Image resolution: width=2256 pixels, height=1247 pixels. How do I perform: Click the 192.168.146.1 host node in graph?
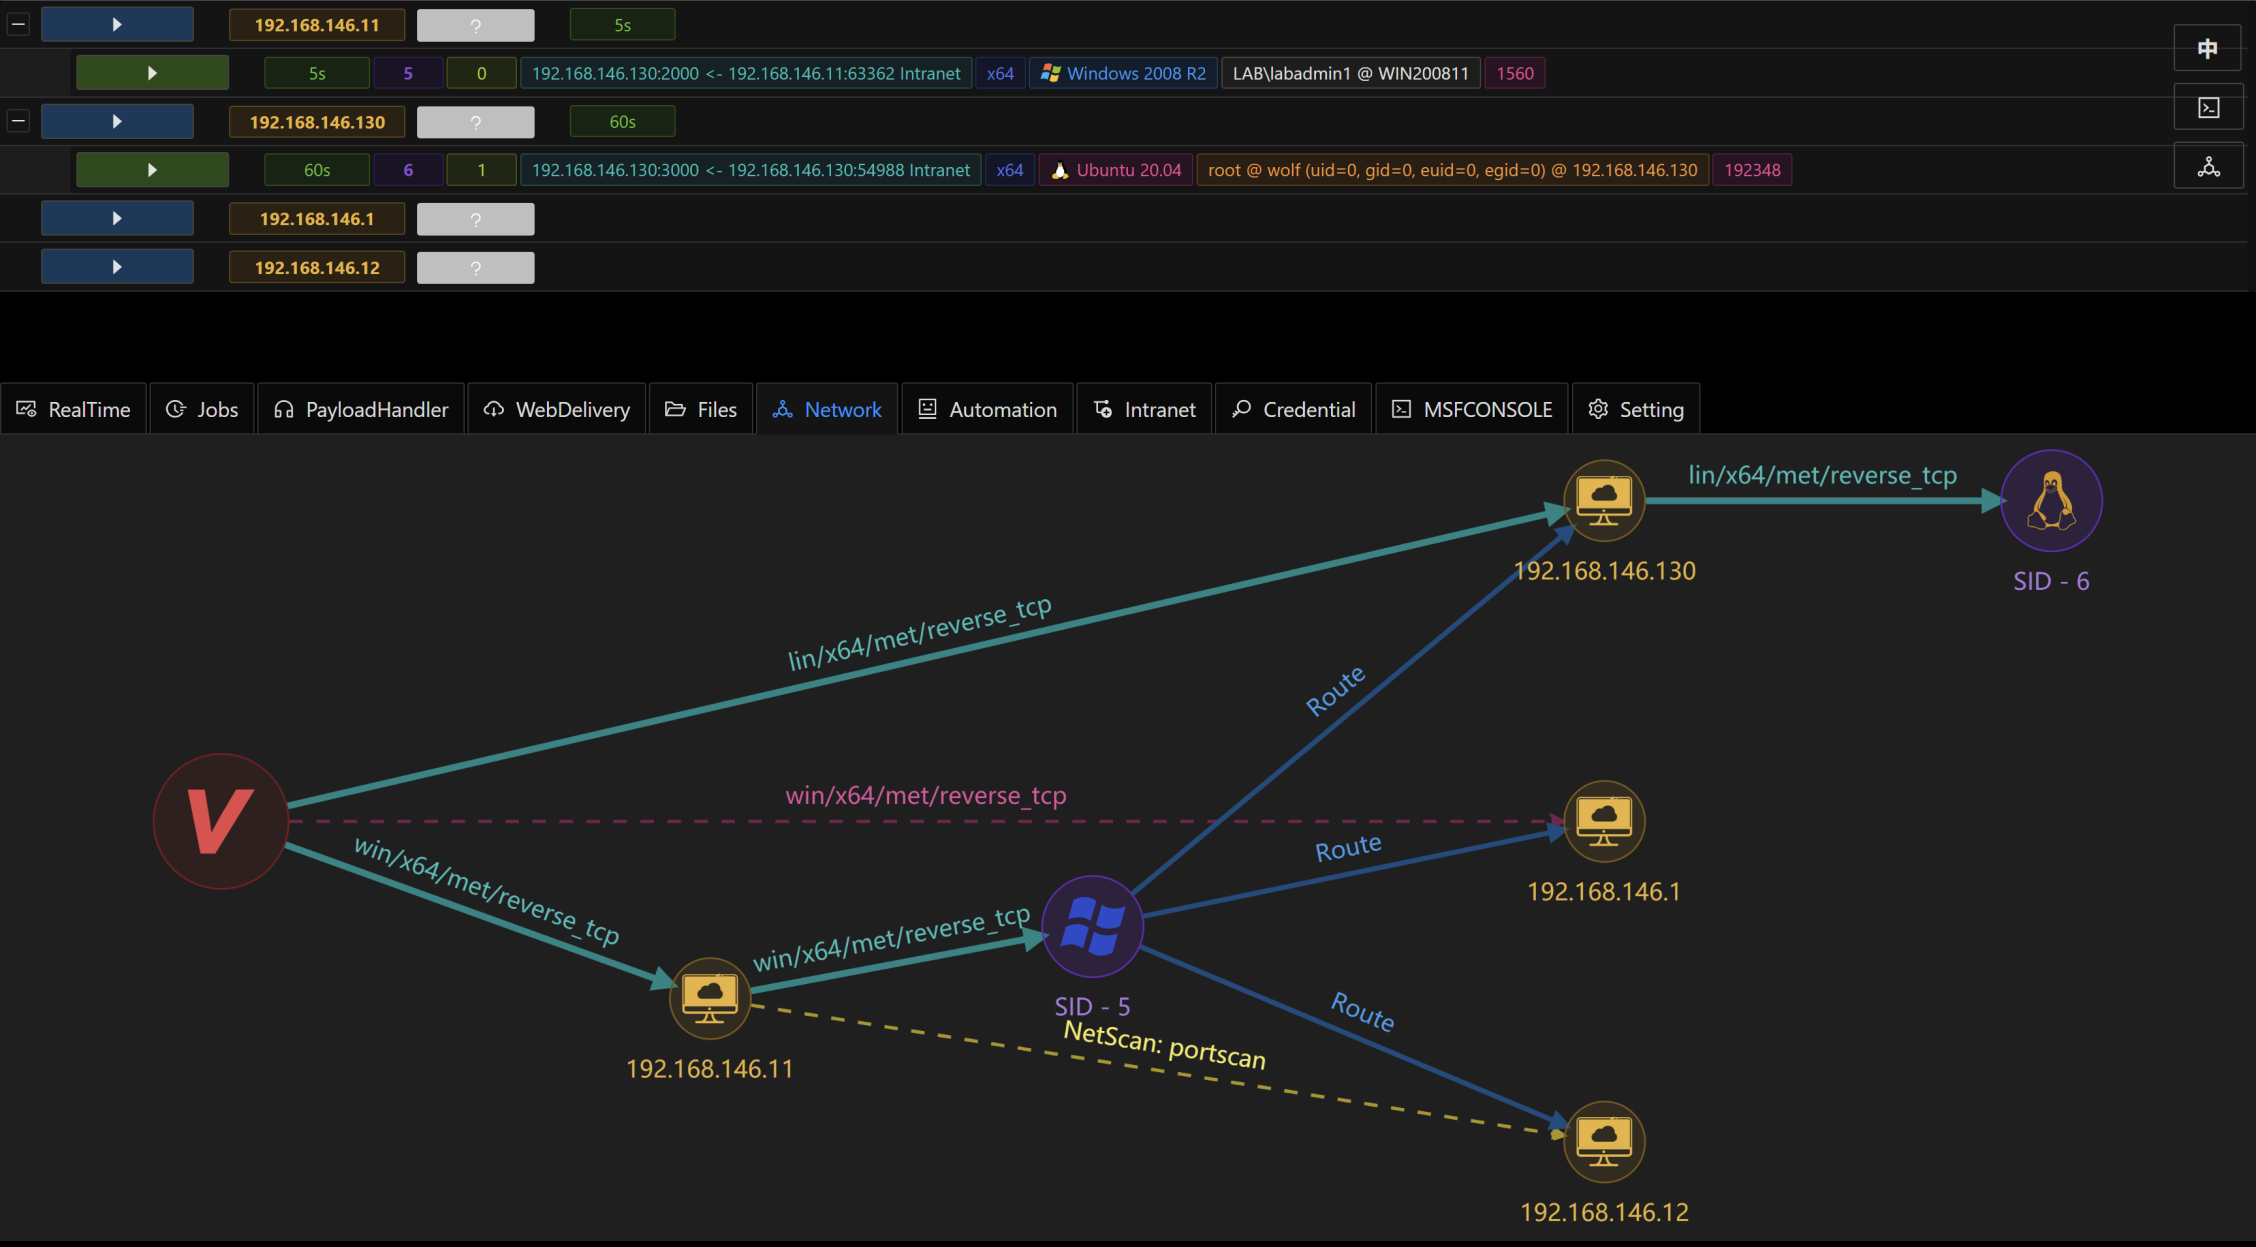[1603, 820]
